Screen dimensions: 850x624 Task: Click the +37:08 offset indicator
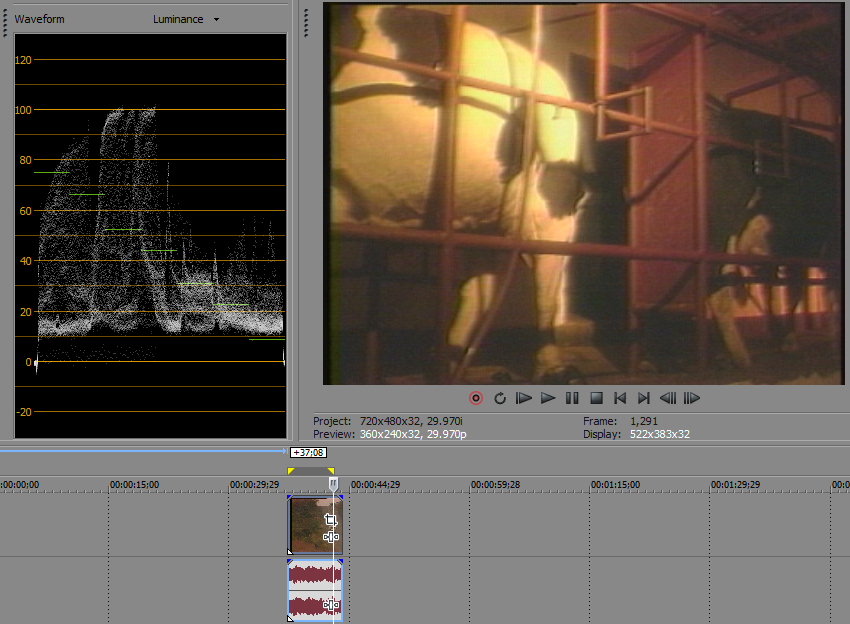(308, 453)
